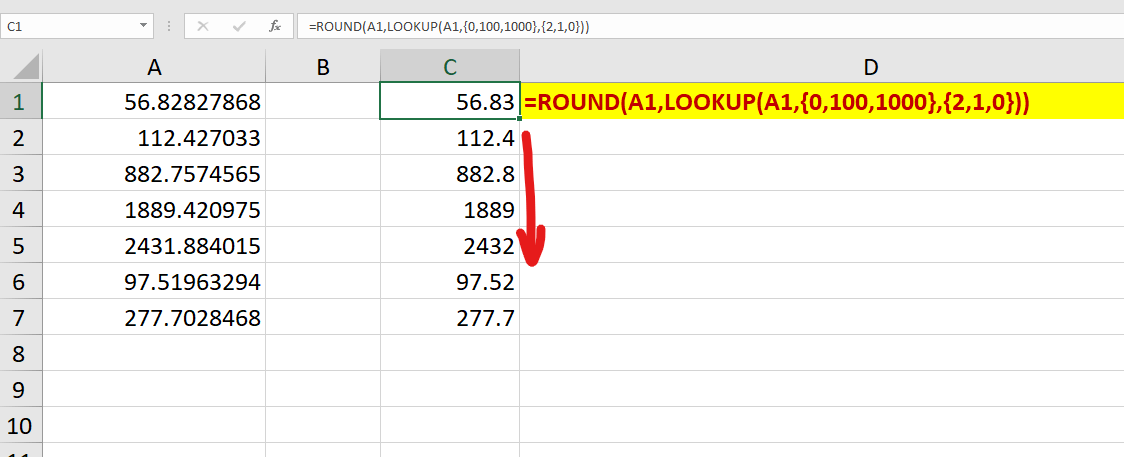Click cell containing 56.82827868
The image size is (1124, 457).
154,101
